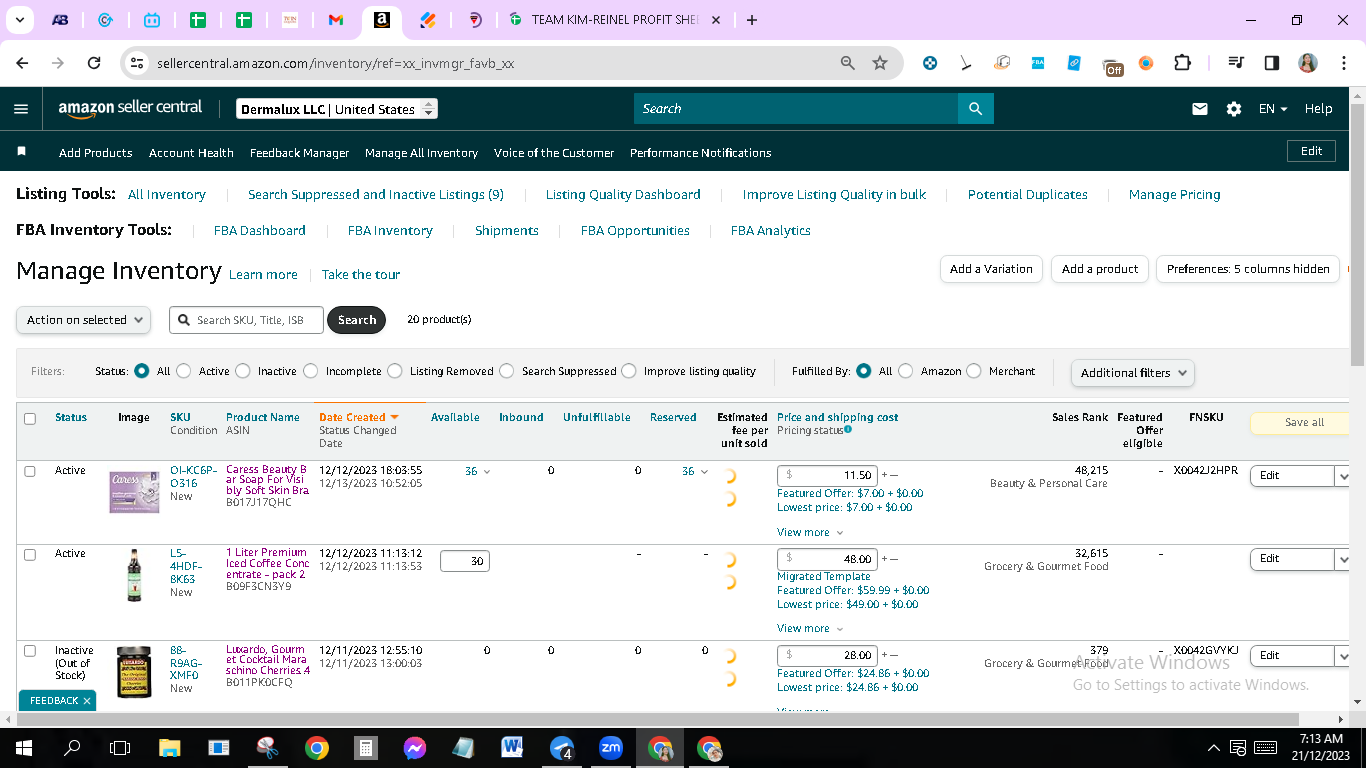
Task: Open the Zoom app in the taskbar
Action: 610,748
